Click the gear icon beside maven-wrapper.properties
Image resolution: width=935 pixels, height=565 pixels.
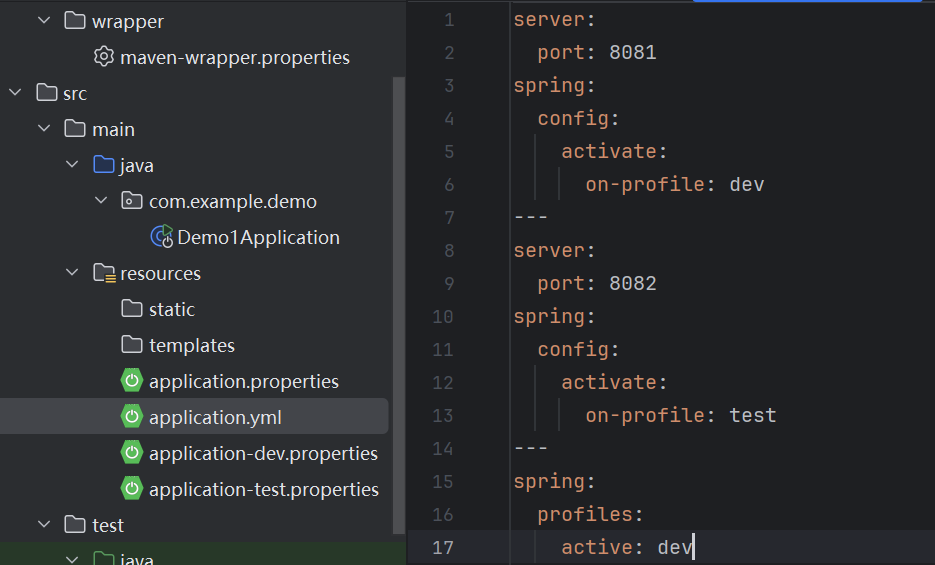coord(103,57)
